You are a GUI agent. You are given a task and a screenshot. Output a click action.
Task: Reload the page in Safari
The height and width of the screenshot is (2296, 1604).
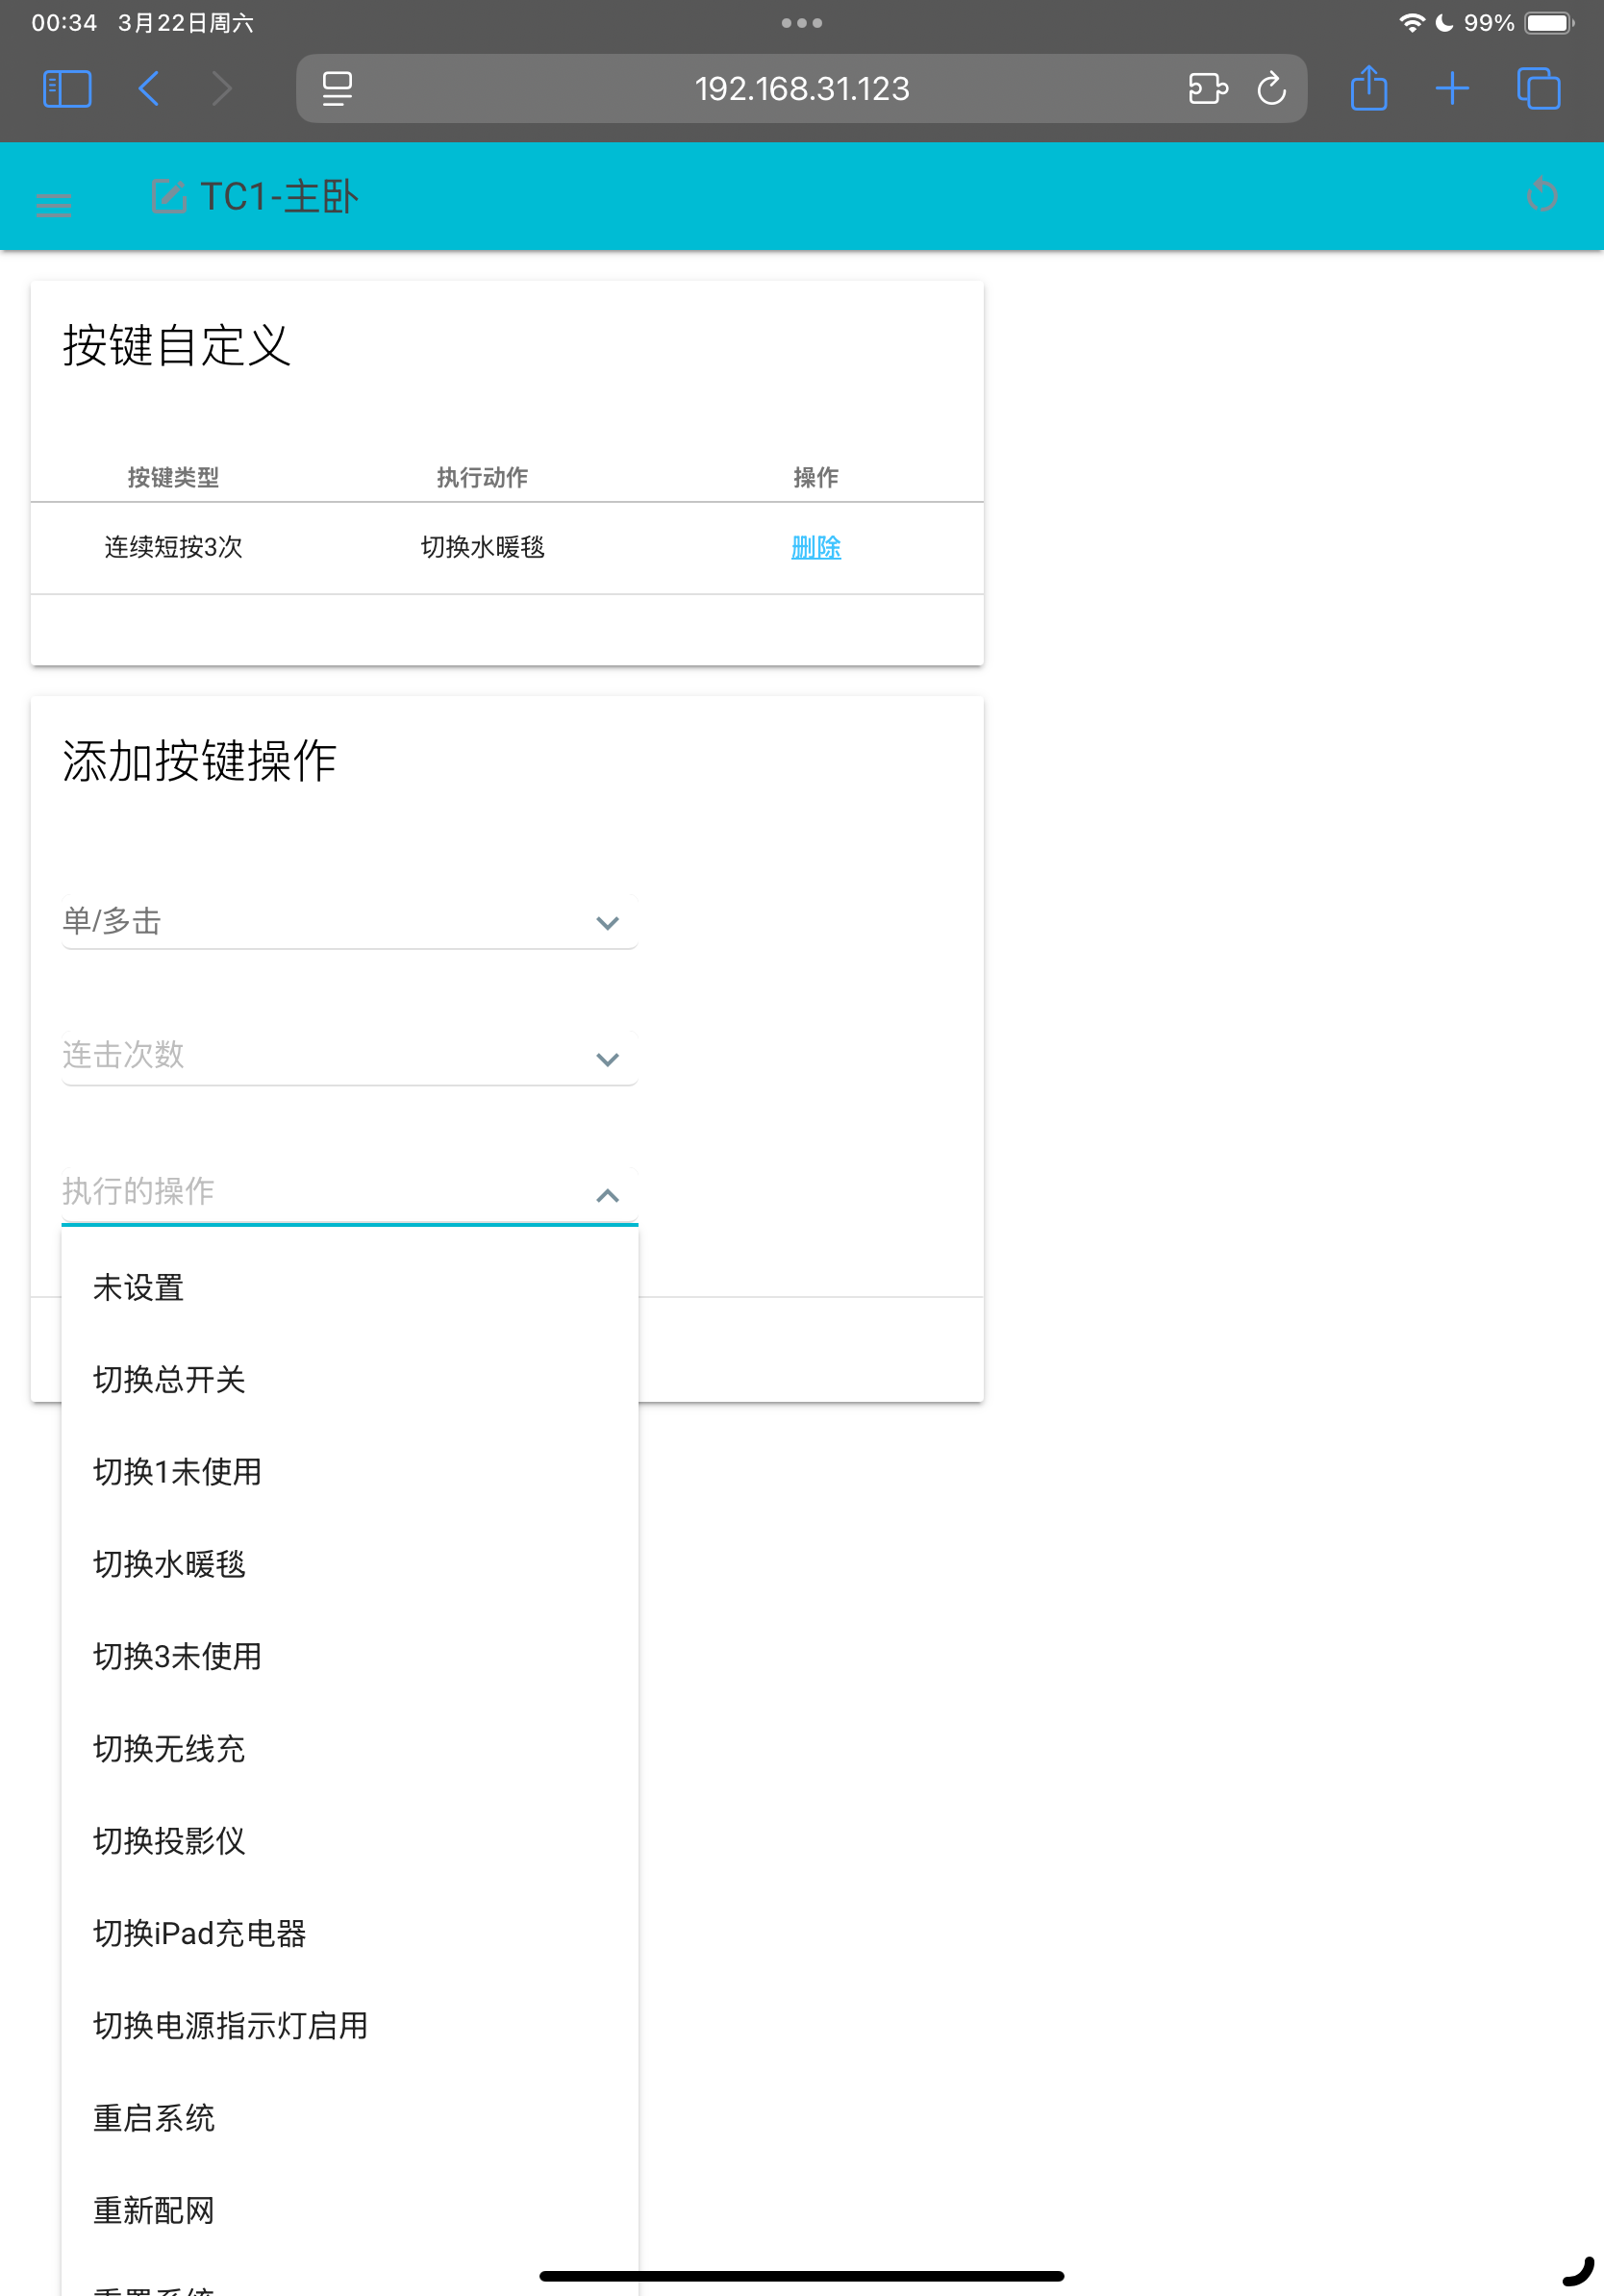(x=1271, y=89)
